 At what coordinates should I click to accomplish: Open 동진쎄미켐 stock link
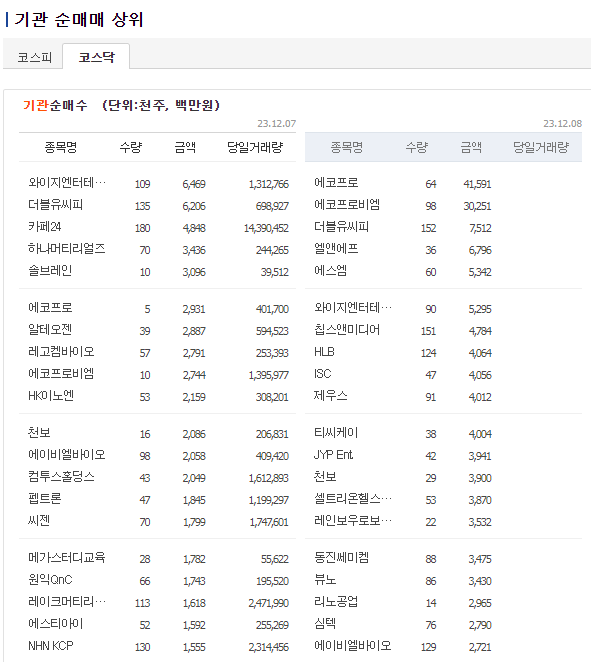coord(341,558)
